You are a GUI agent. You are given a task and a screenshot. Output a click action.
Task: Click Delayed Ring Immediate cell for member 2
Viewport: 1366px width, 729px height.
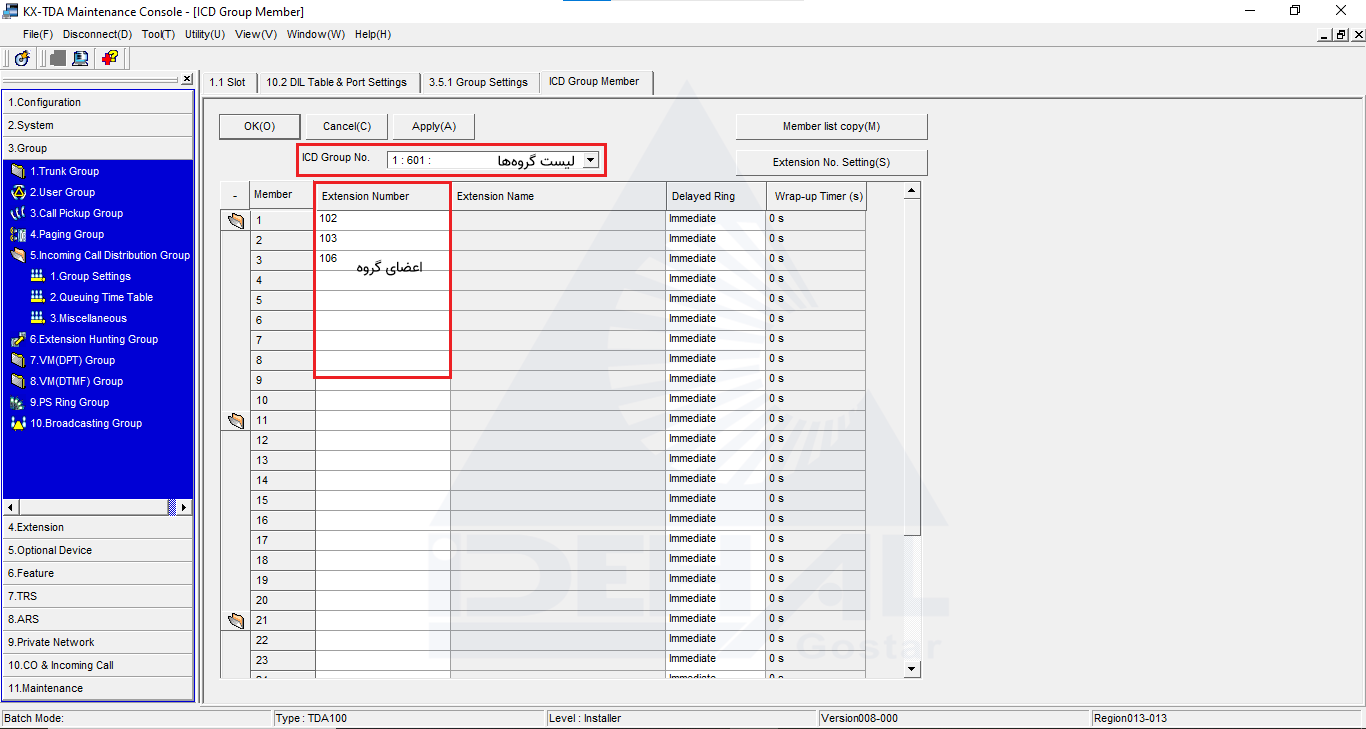pos(716,240)
